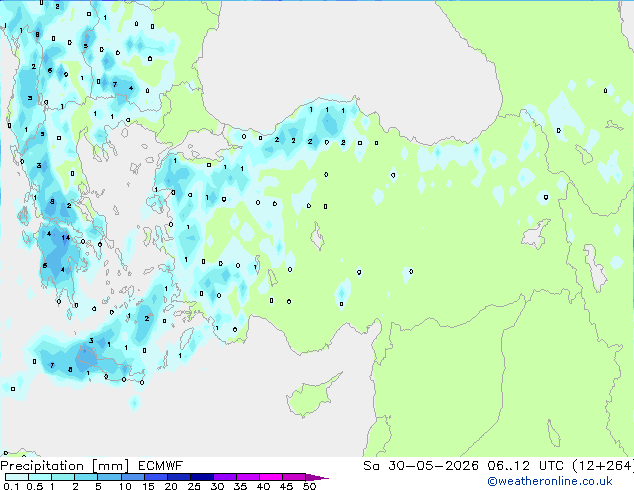Select the 5–10 mm legend color box
634x490 pixels.
(x=109, y=477)
